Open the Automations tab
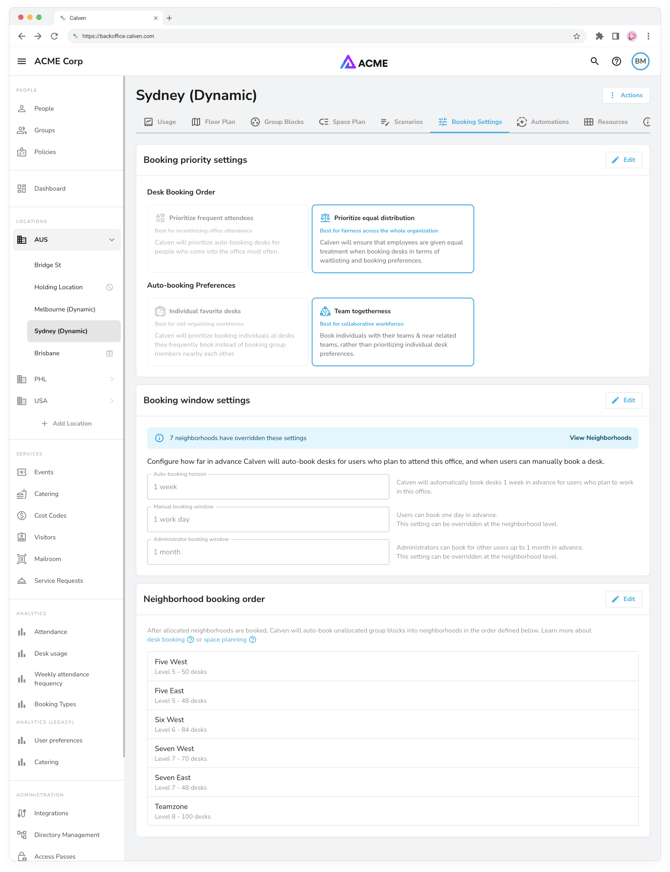Viewport: 670px width, 872px height. click(542, 122)
